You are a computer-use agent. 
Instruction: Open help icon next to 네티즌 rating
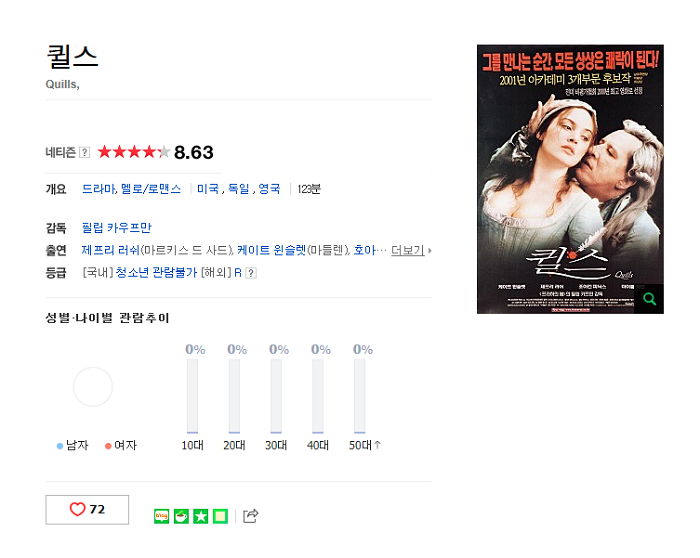[84, 153]
